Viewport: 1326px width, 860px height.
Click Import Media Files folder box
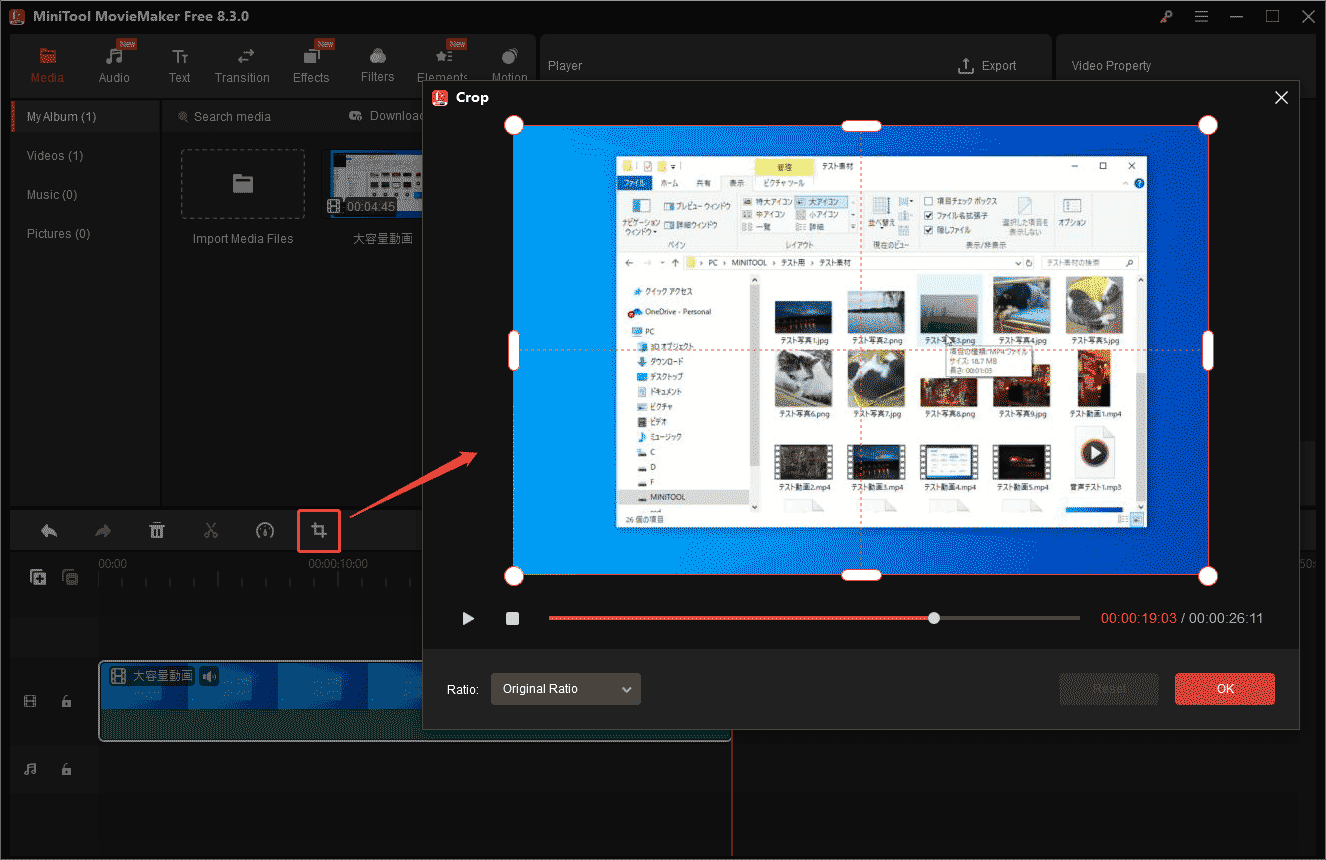click(x=243, y=185)
